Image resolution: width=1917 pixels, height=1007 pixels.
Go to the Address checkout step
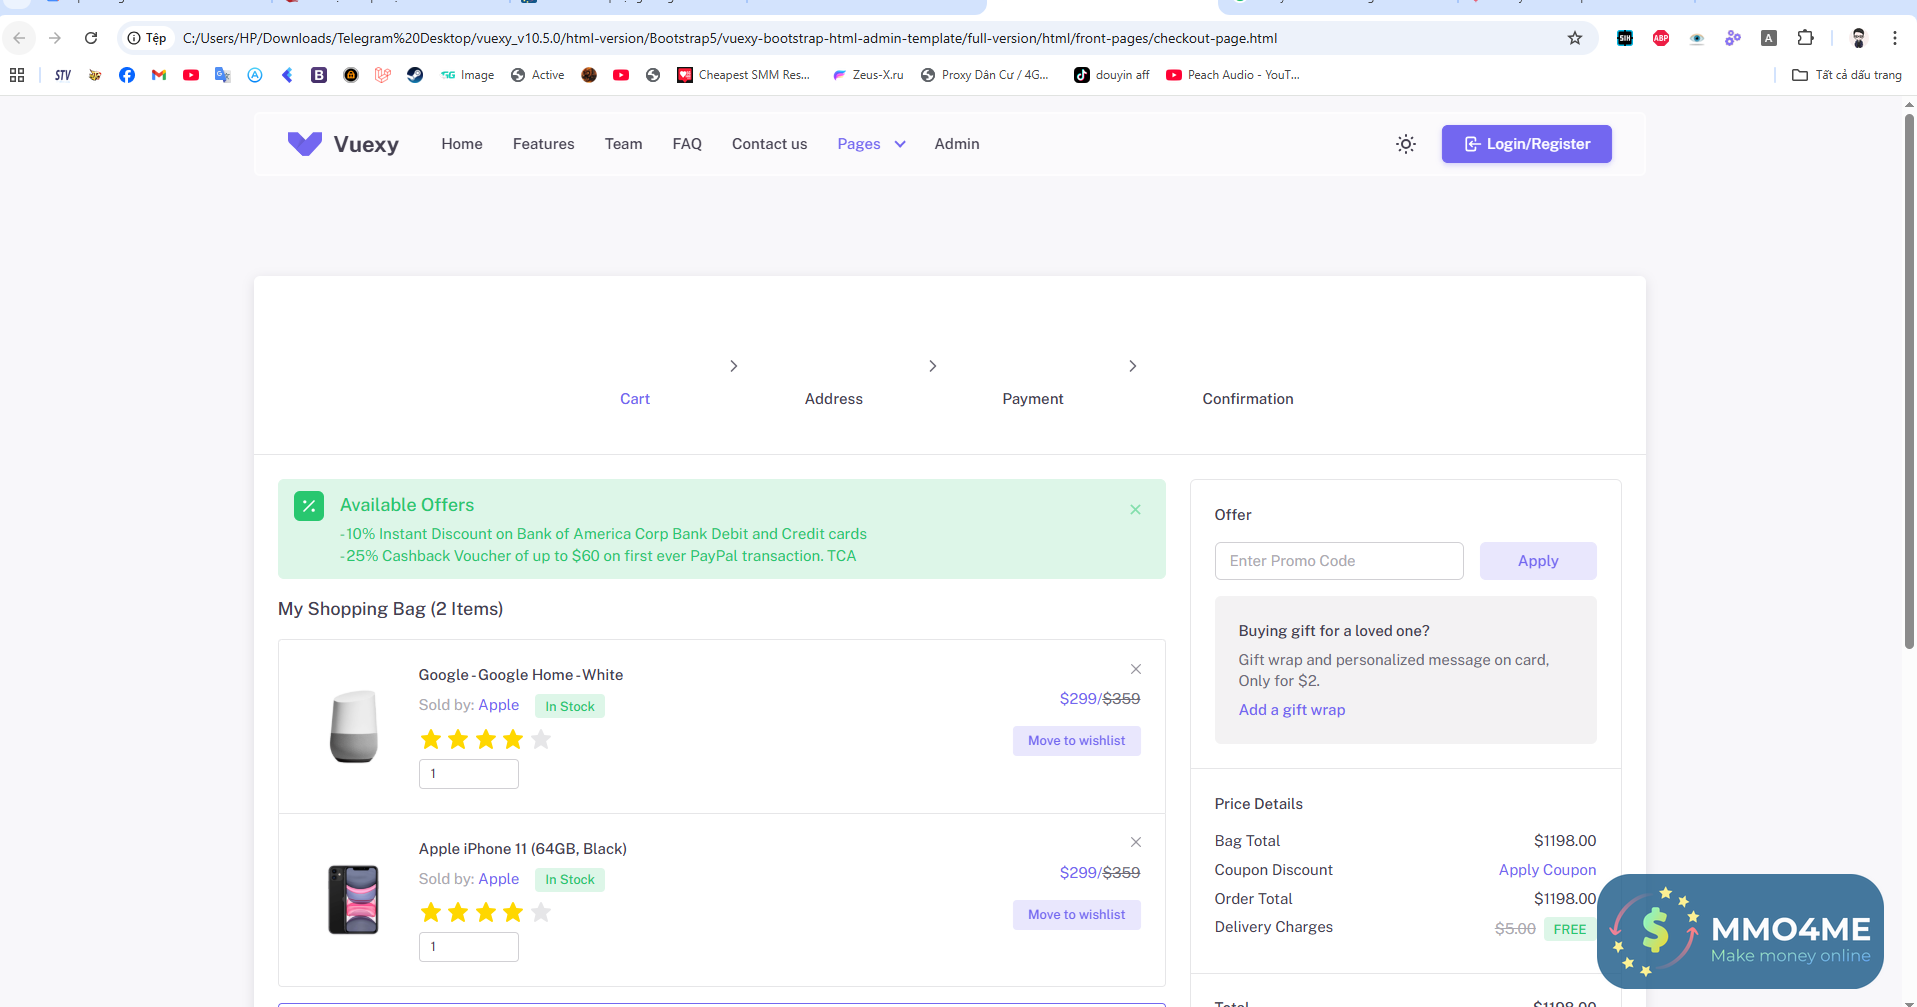(833, 398)
